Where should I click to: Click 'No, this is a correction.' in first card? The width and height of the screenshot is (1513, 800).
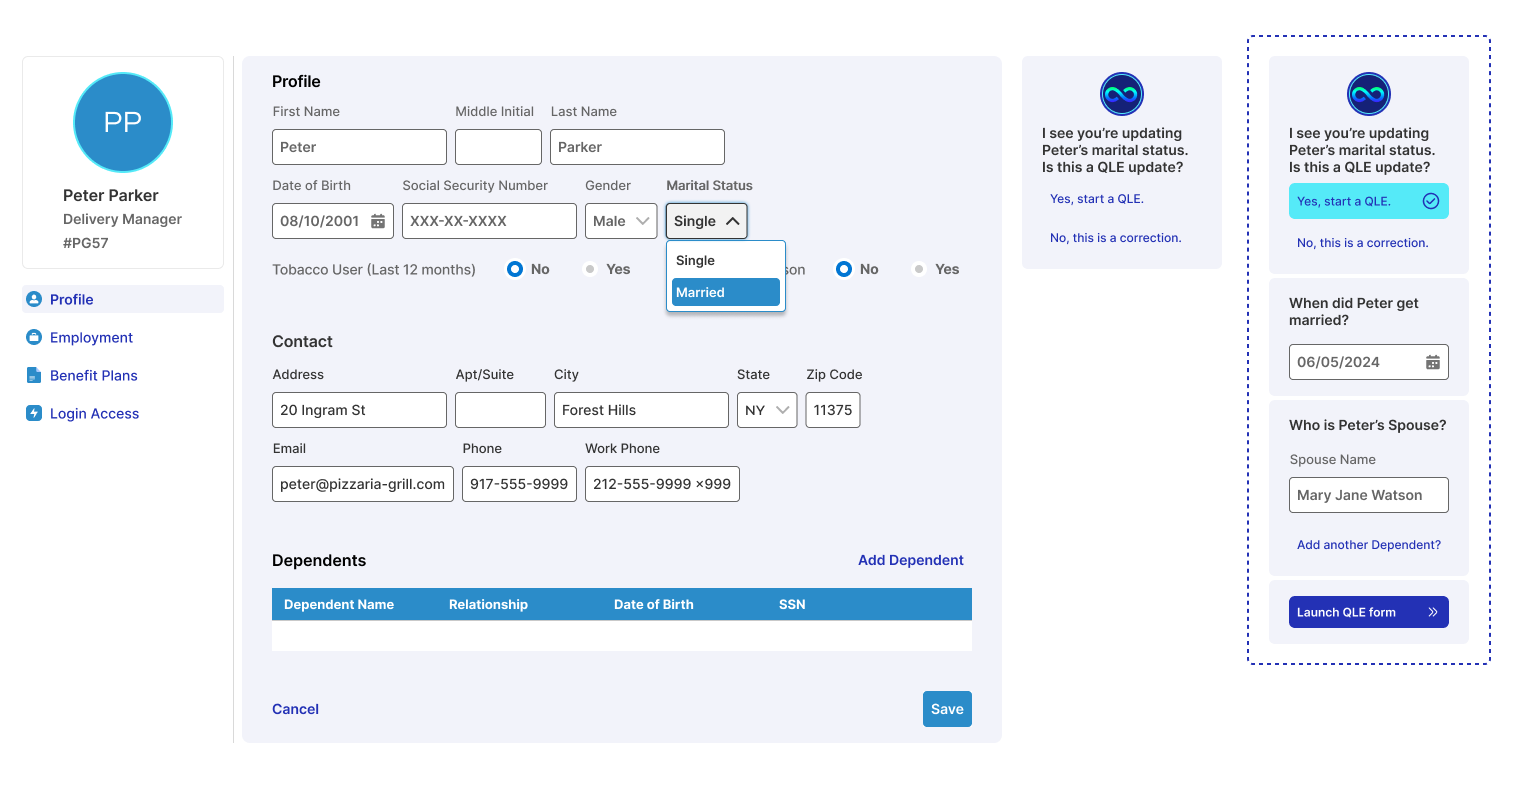pyautogui.click(x=1116, y=238)
